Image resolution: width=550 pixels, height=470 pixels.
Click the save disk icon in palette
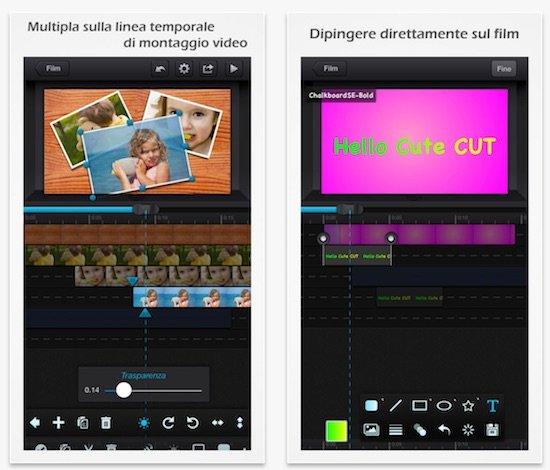(492, 430)
